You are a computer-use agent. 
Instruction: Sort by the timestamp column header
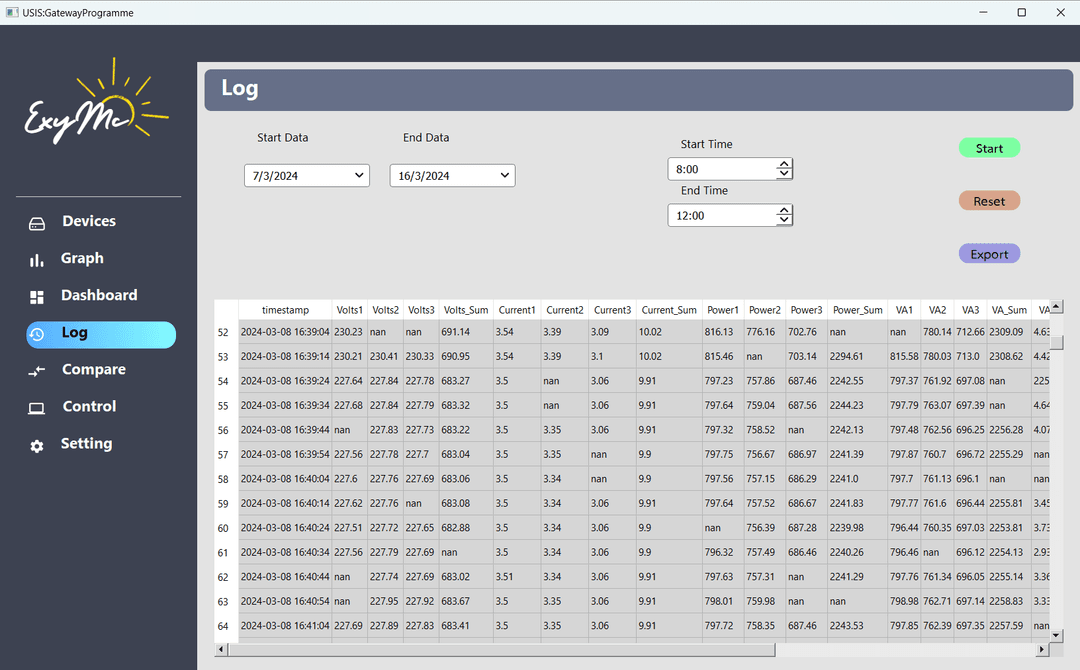tap(285, 310)
